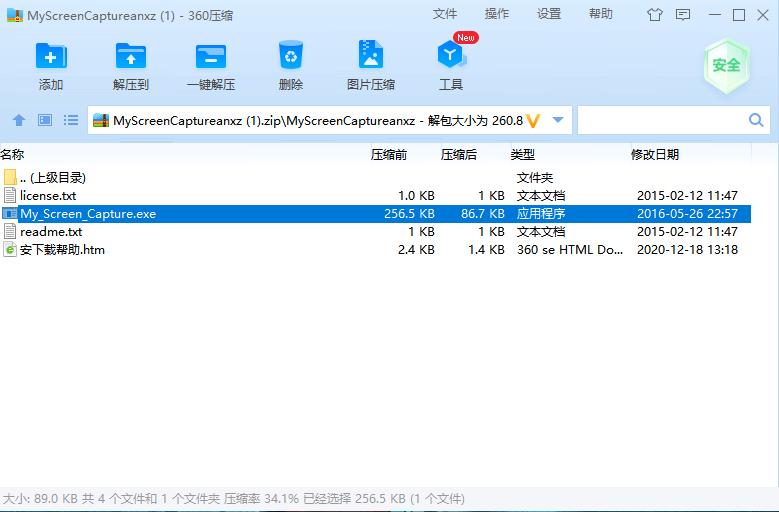This screenshot has height=512, width=779.
Task: Click the 安下载帮助.htm file icon
Action: coord(10,249)
